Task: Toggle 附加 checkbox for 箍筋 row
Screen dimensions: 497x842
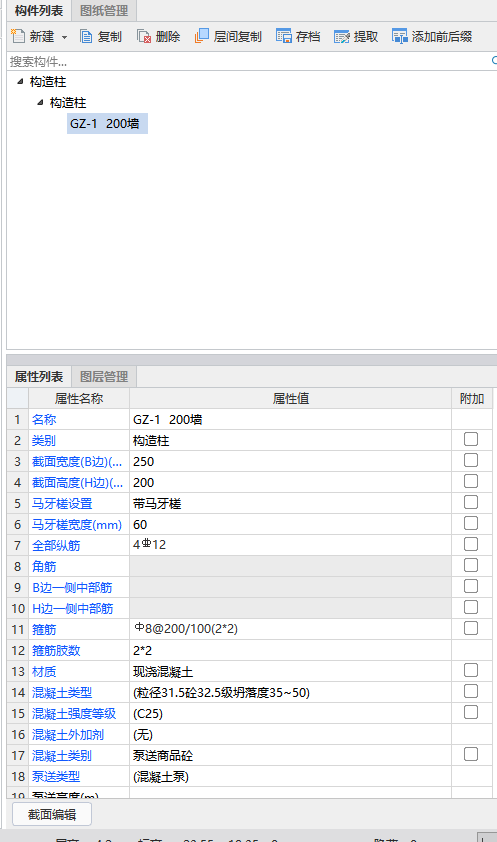Action: (471, 628)
